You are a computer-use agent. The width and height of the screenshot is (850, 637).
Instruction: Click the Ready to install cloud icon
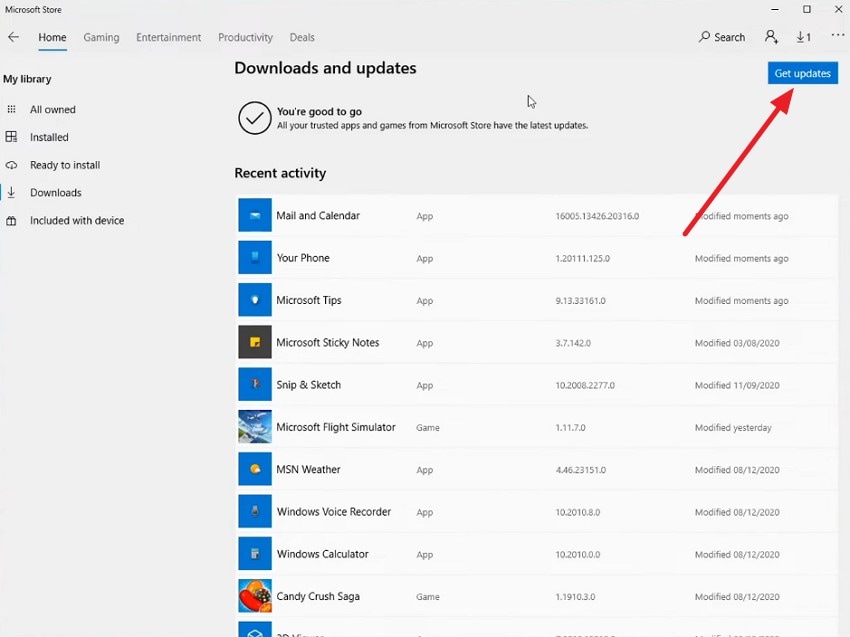[x=11, y=165]
